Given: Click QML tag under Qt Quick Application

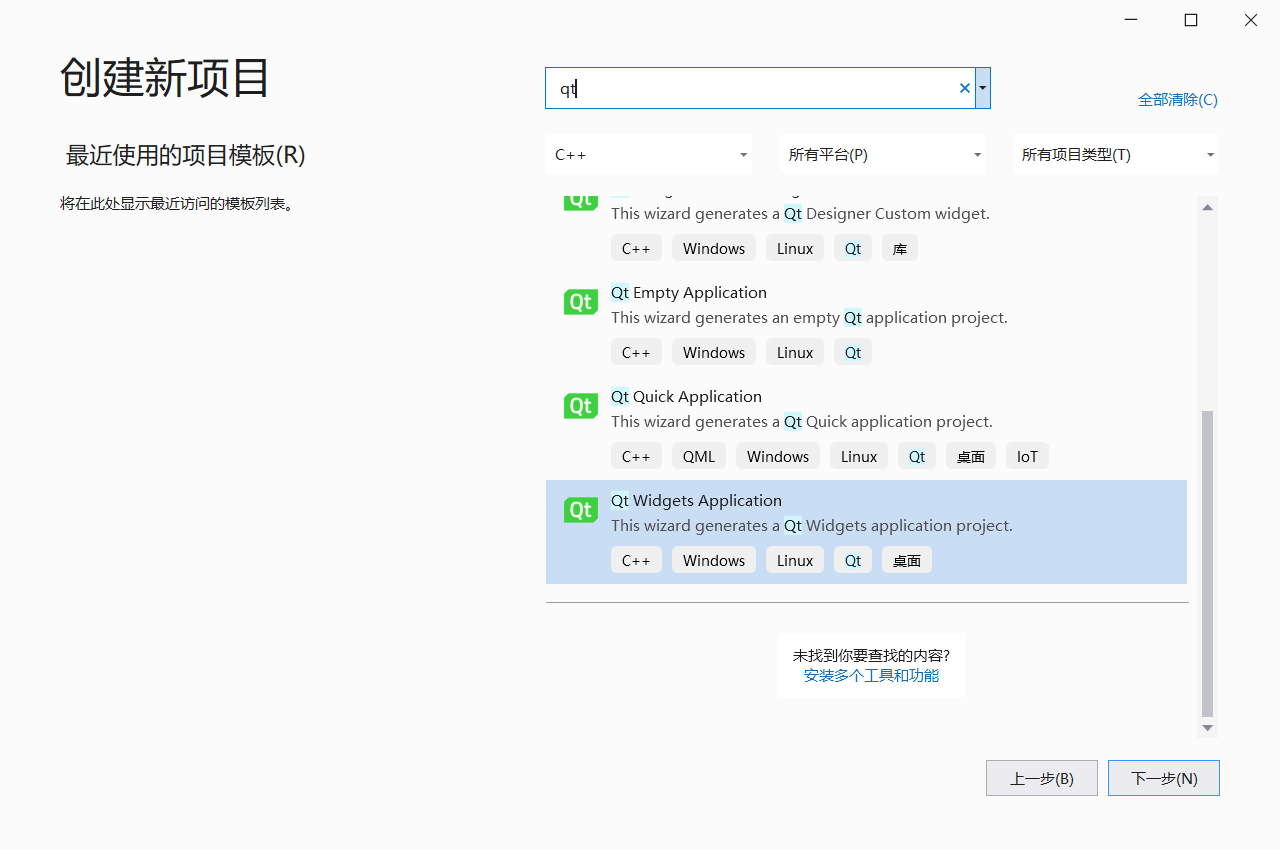Looking at the screenshot, I should coord(699,456).
